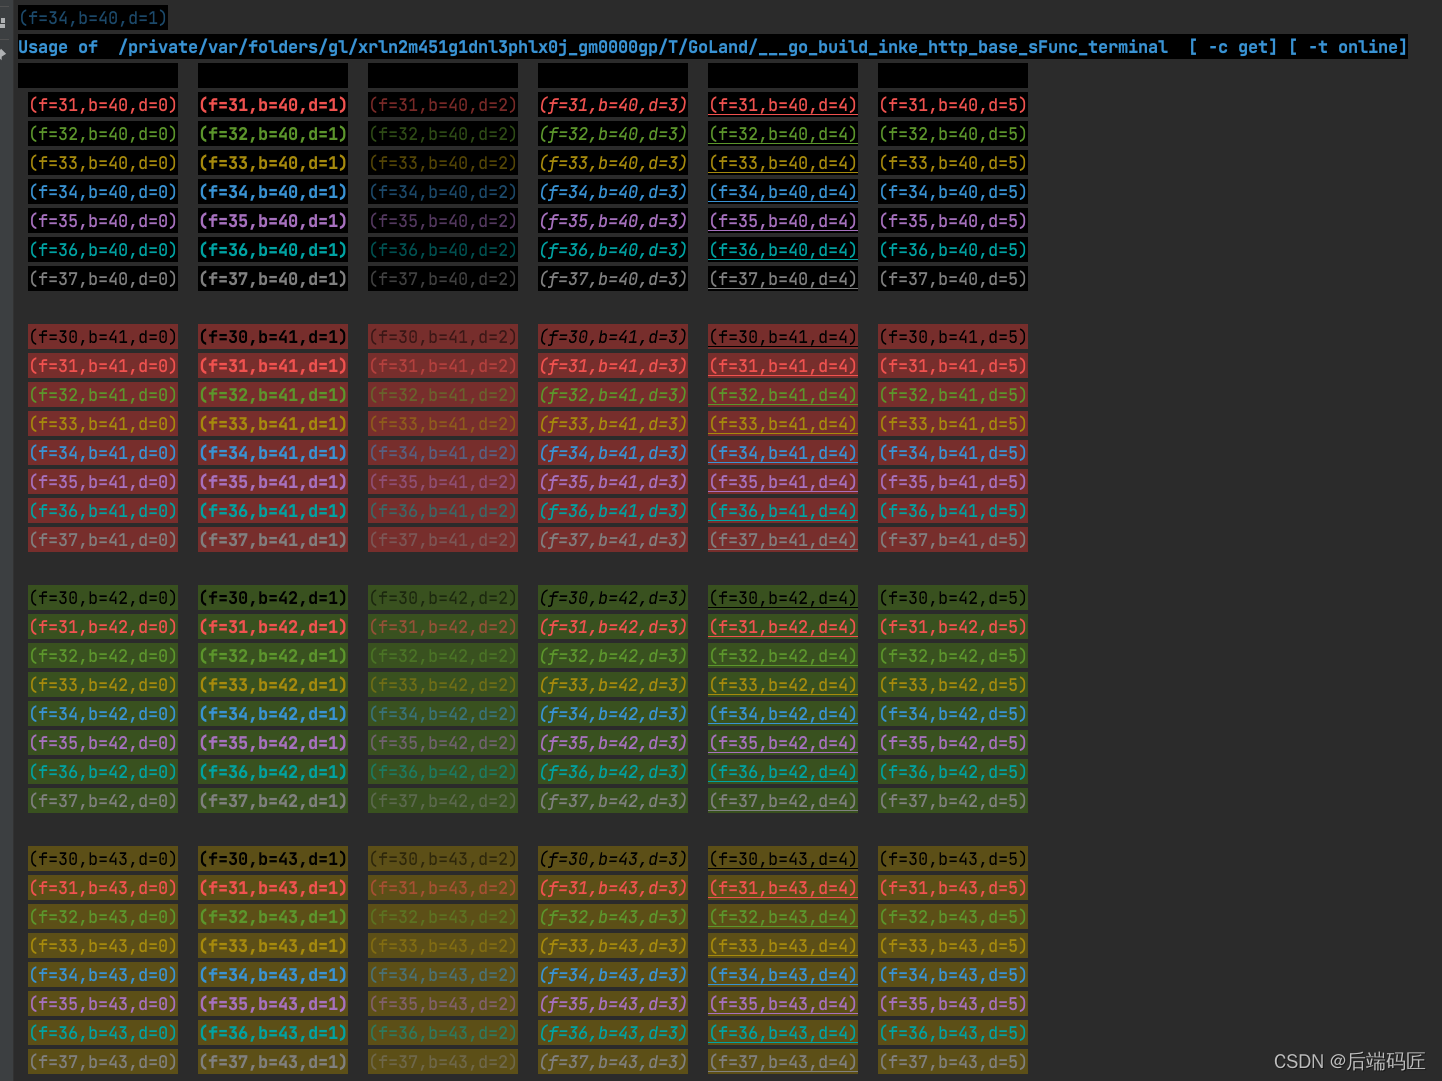Select the white '(f=37,b=40,d=0)' cell
The image size is (1442, 1081).
(x=103, y=279)
